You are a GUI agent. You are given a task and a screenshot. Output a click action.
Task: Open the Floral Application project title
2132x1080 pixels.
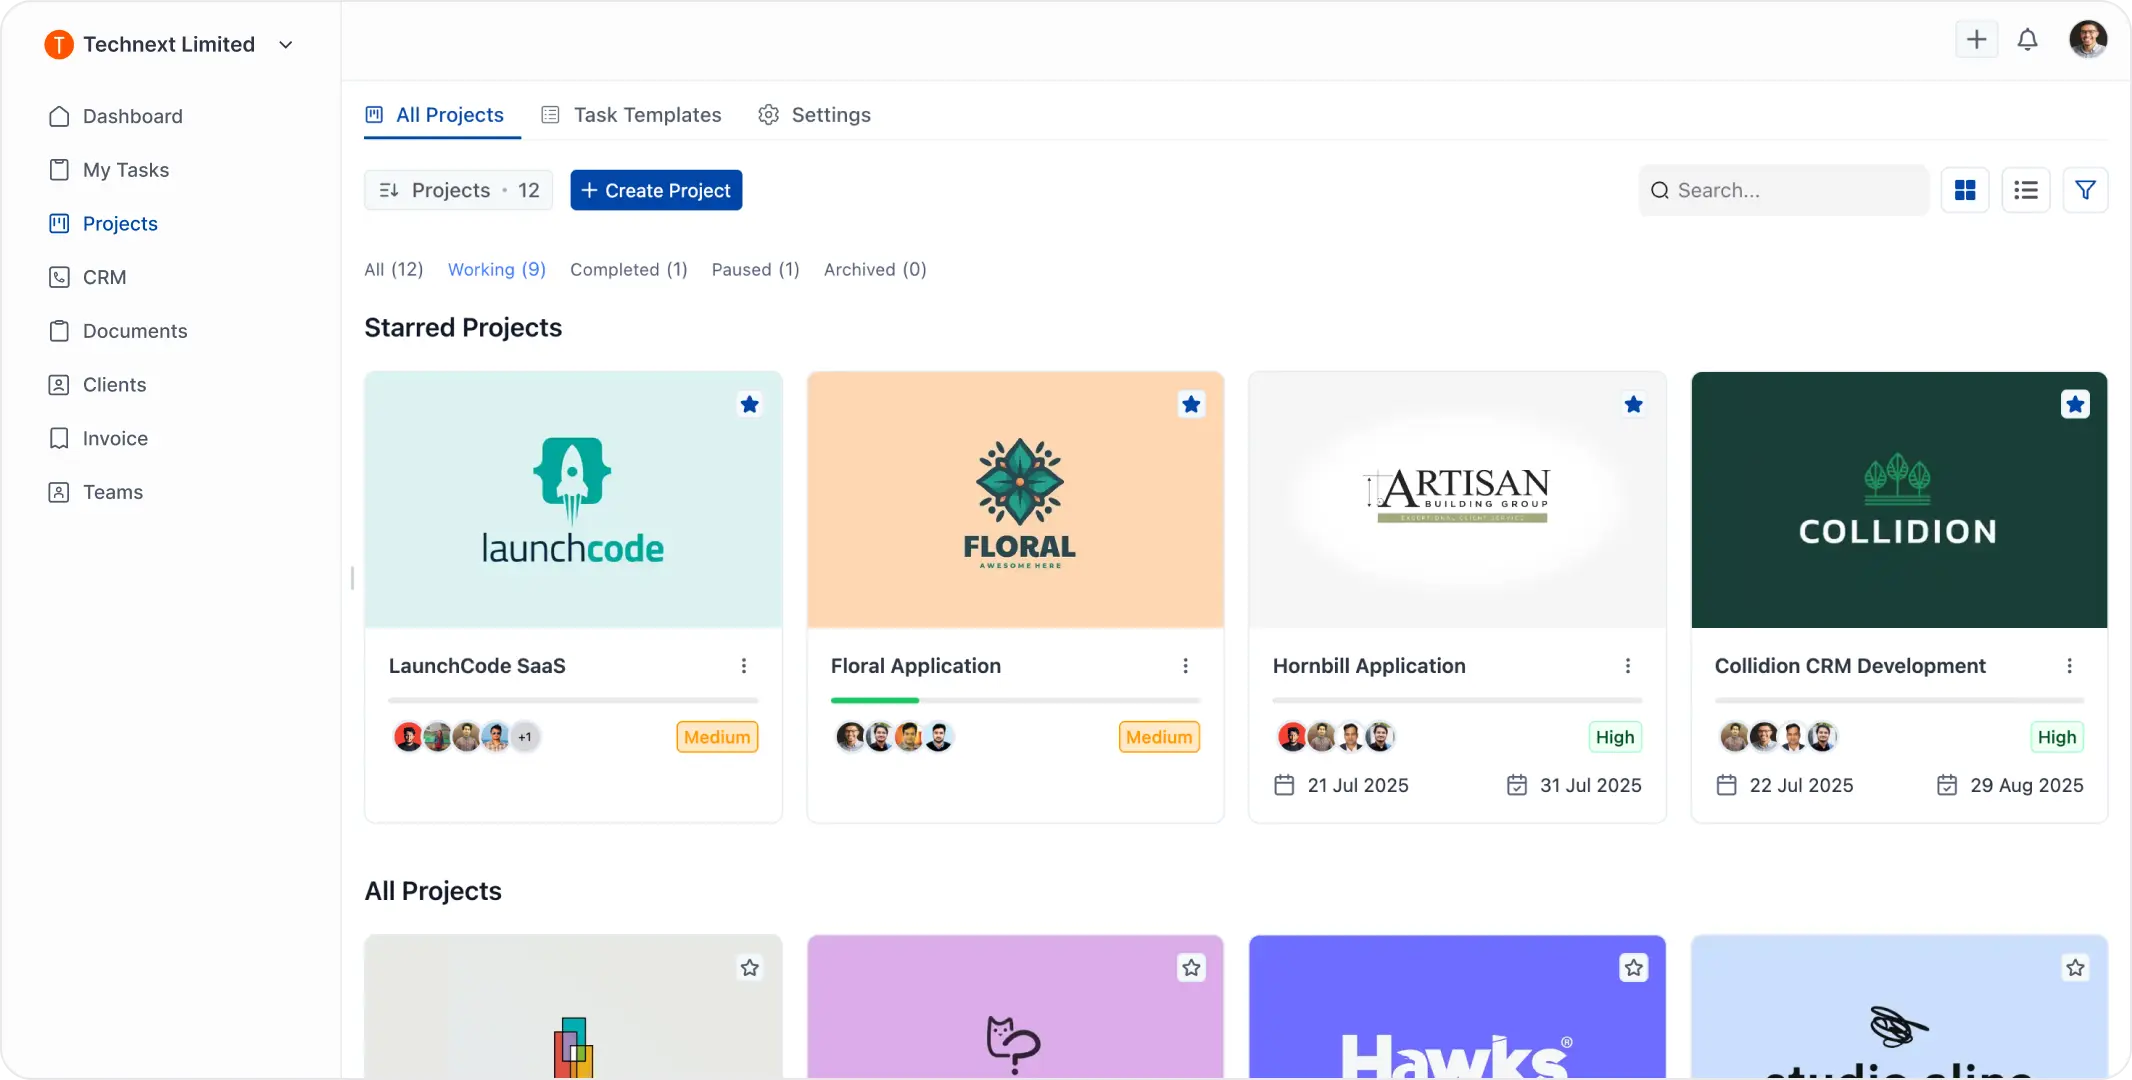point(916,666)
